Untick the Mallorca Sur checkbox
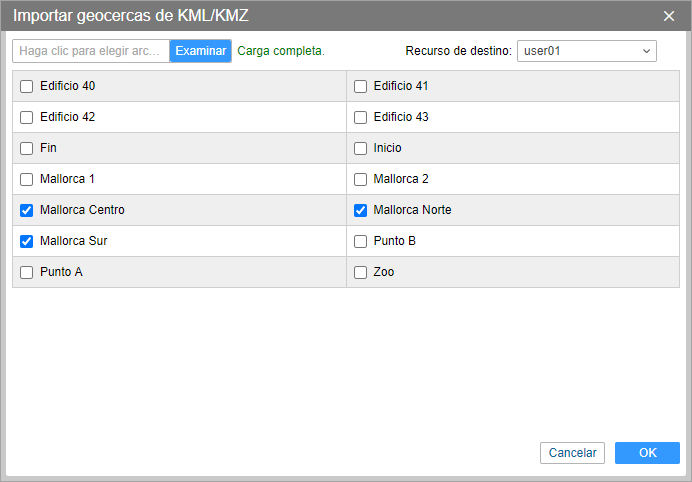The height and width of the screenshot is (482, 692). 27,241
